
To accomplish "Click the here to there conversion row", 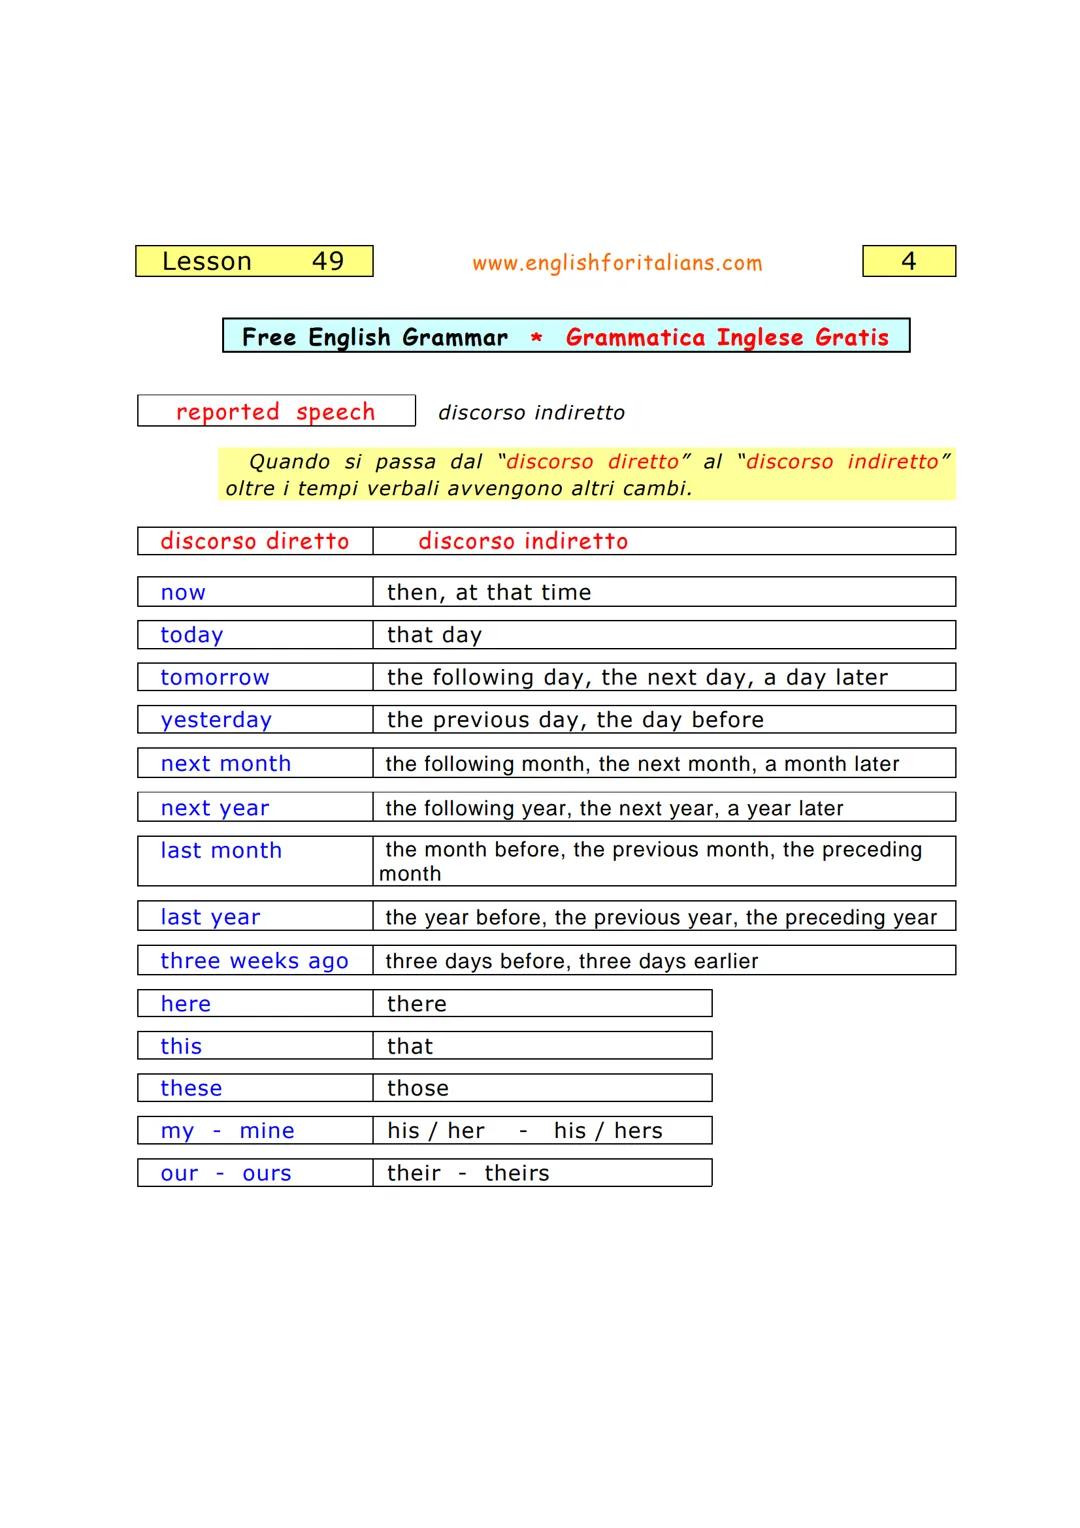I will coord(185,1003).
